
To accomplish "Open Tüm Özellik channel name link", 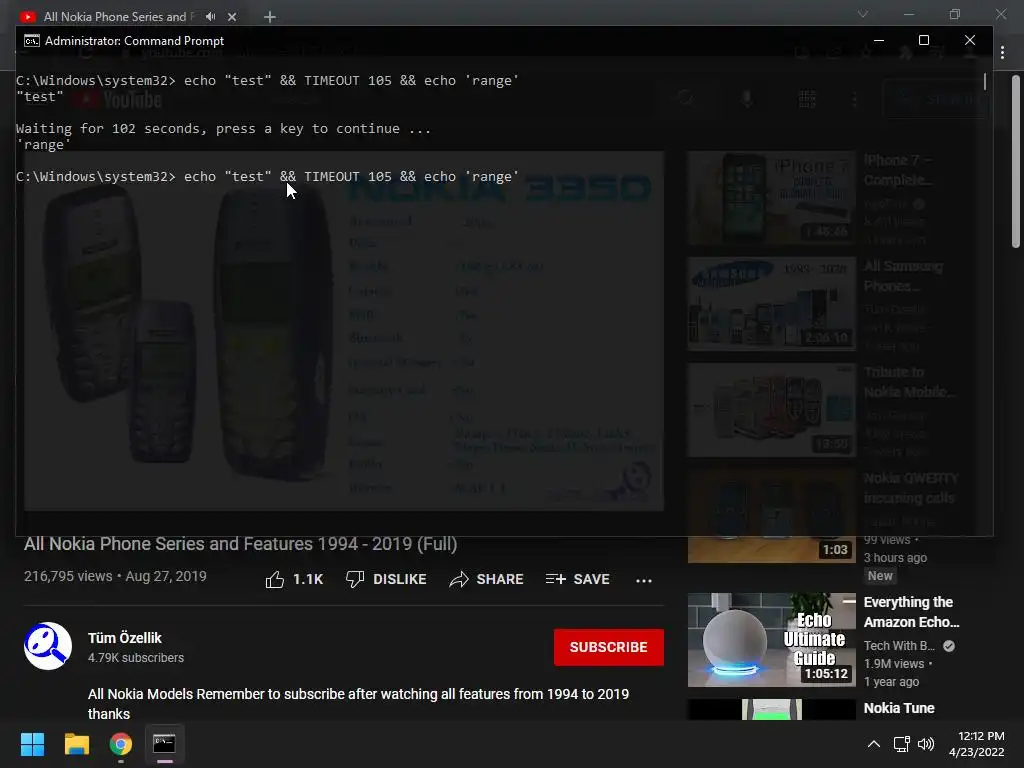I will [x=125, y=638].
